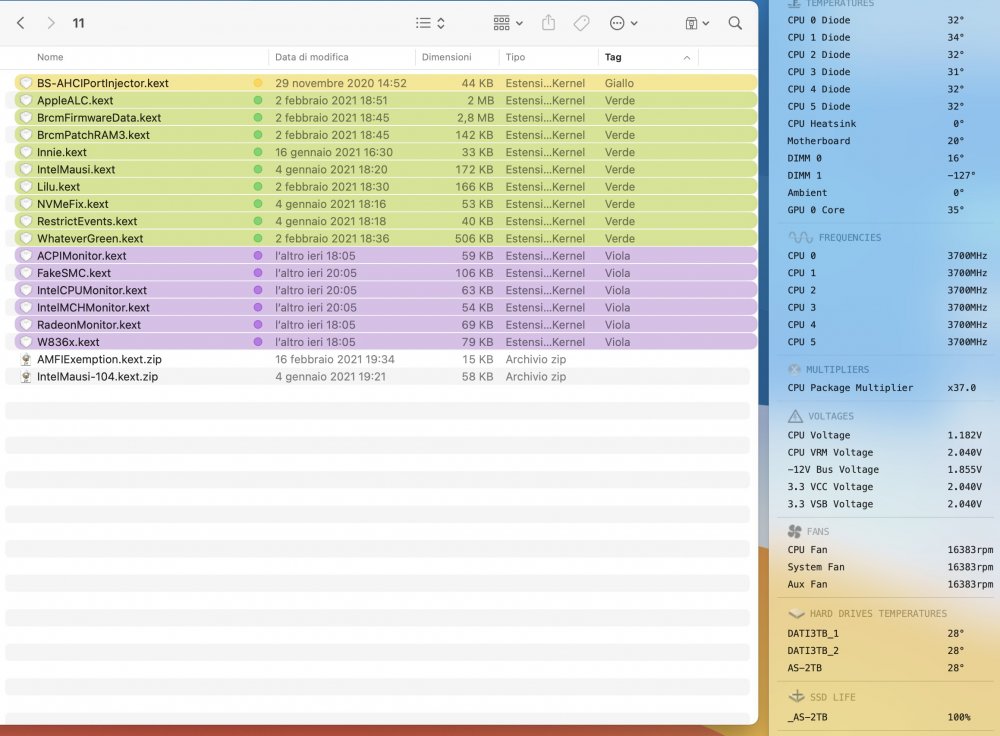Viewport: 1000px width, 736px height.
Task: Click the Fans section fan icon
Action: 795,531
